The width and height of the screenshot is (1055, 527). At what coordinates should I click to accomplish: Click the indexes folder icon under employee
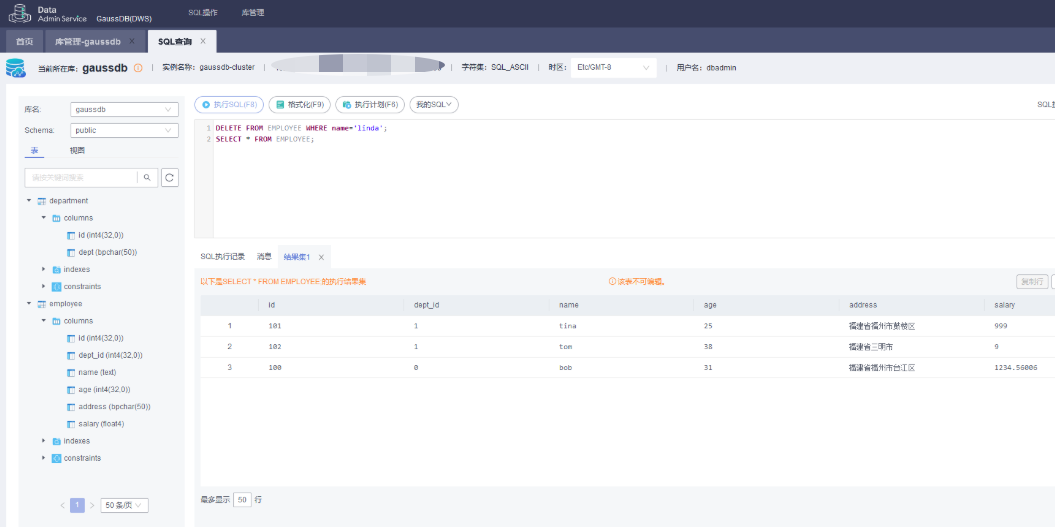57,442
